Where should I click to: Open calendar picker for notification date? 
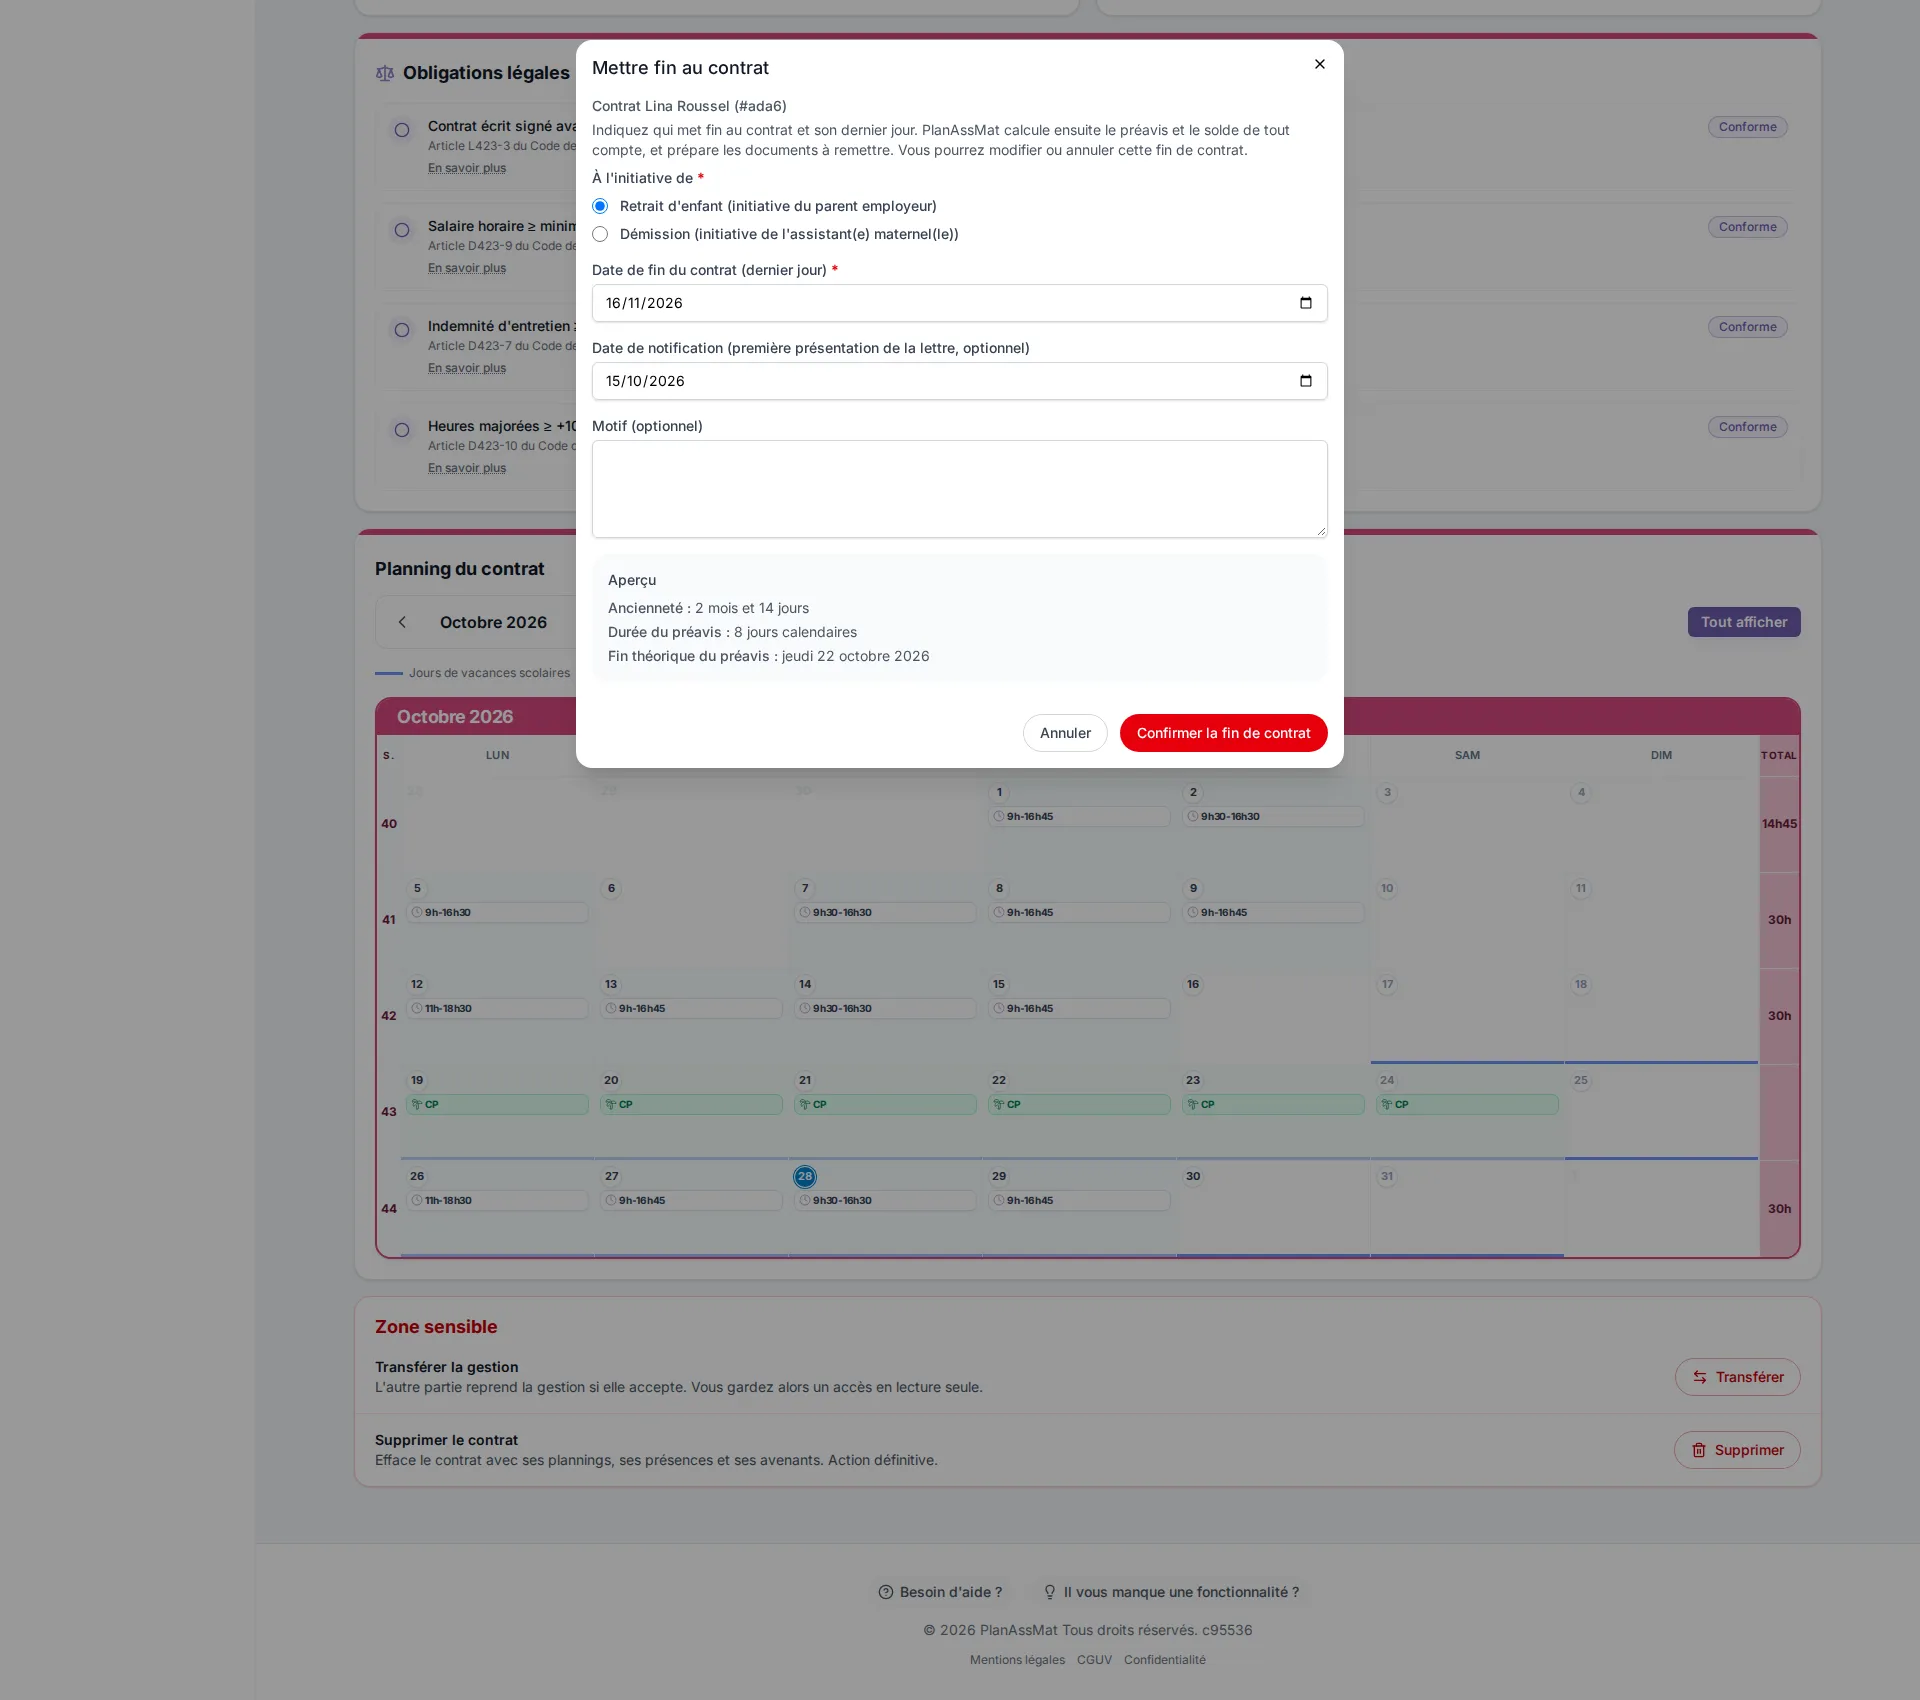click(1305, 381)
